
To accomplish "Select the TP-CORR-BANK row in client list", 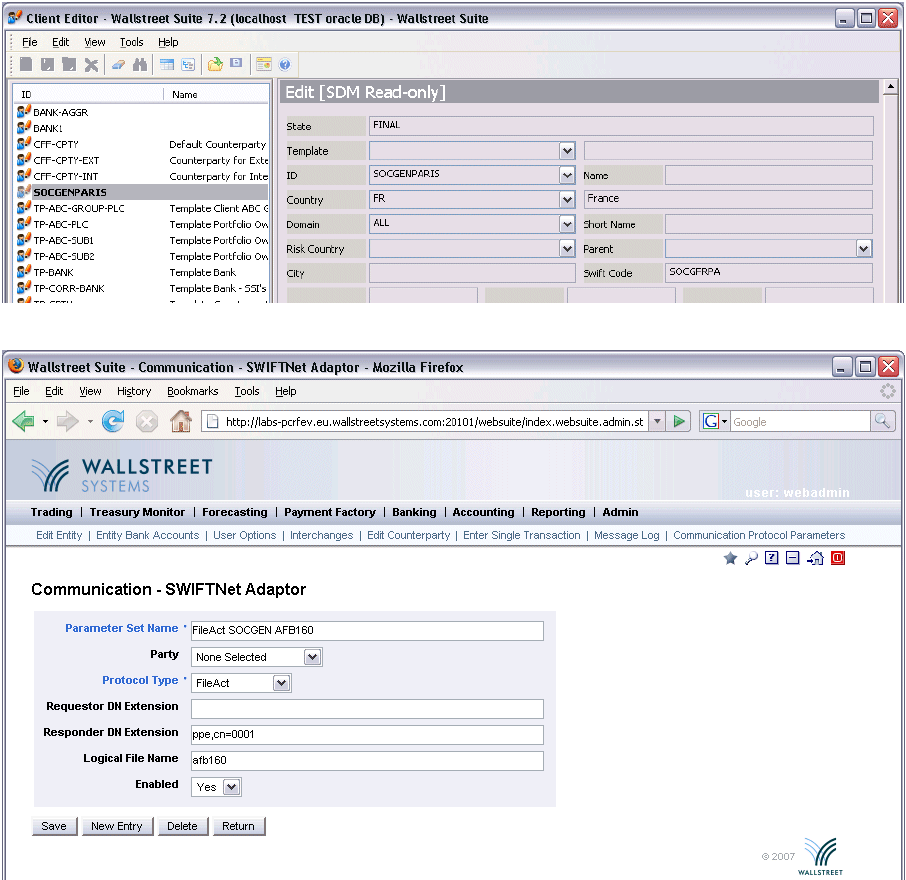I will point(142,288).
